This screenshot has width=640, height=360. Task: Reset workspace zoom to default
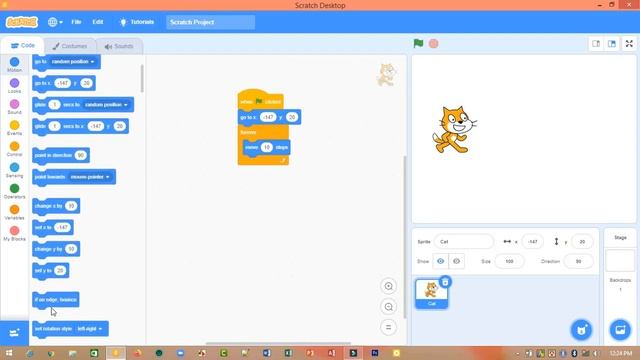click(x=389, y=327)
